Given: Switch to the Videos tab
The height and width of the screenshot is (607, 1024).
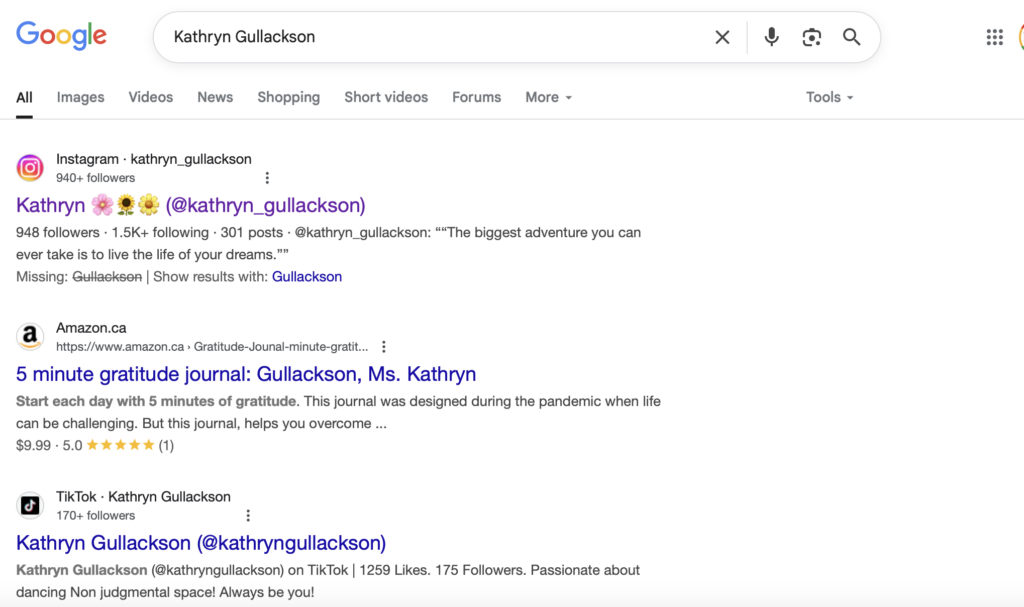Looking at the screenshot, I should (x=151, y=97).
